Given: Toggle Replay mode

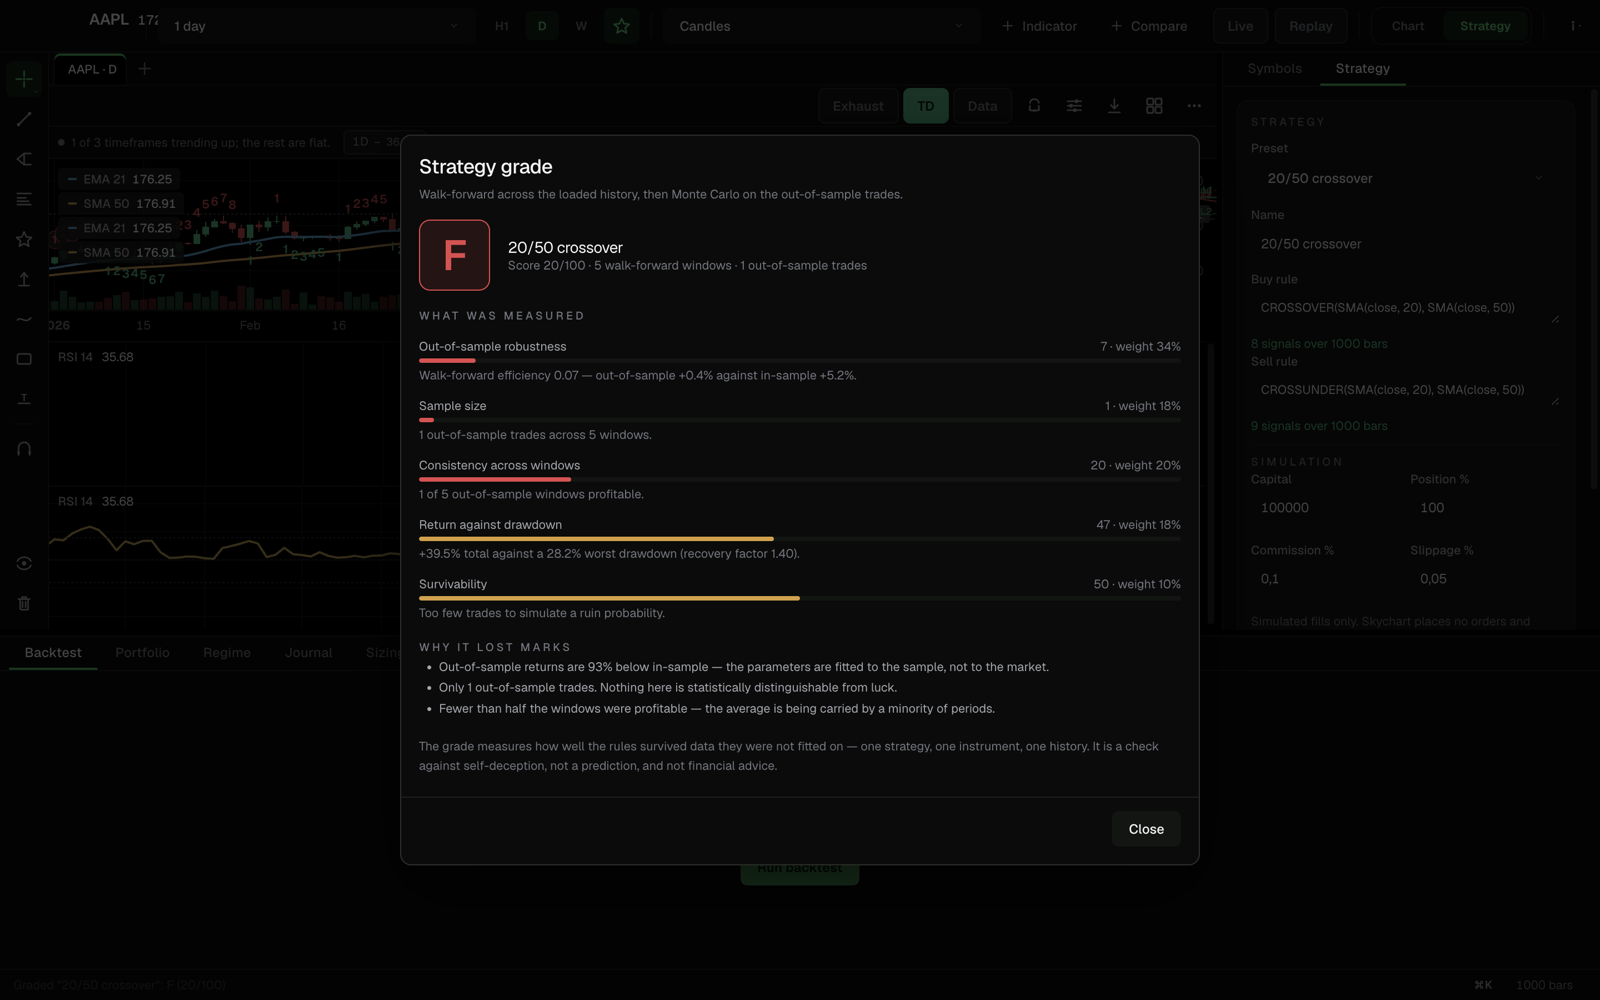Looking at the screenshot, I should coord(1310,26).
